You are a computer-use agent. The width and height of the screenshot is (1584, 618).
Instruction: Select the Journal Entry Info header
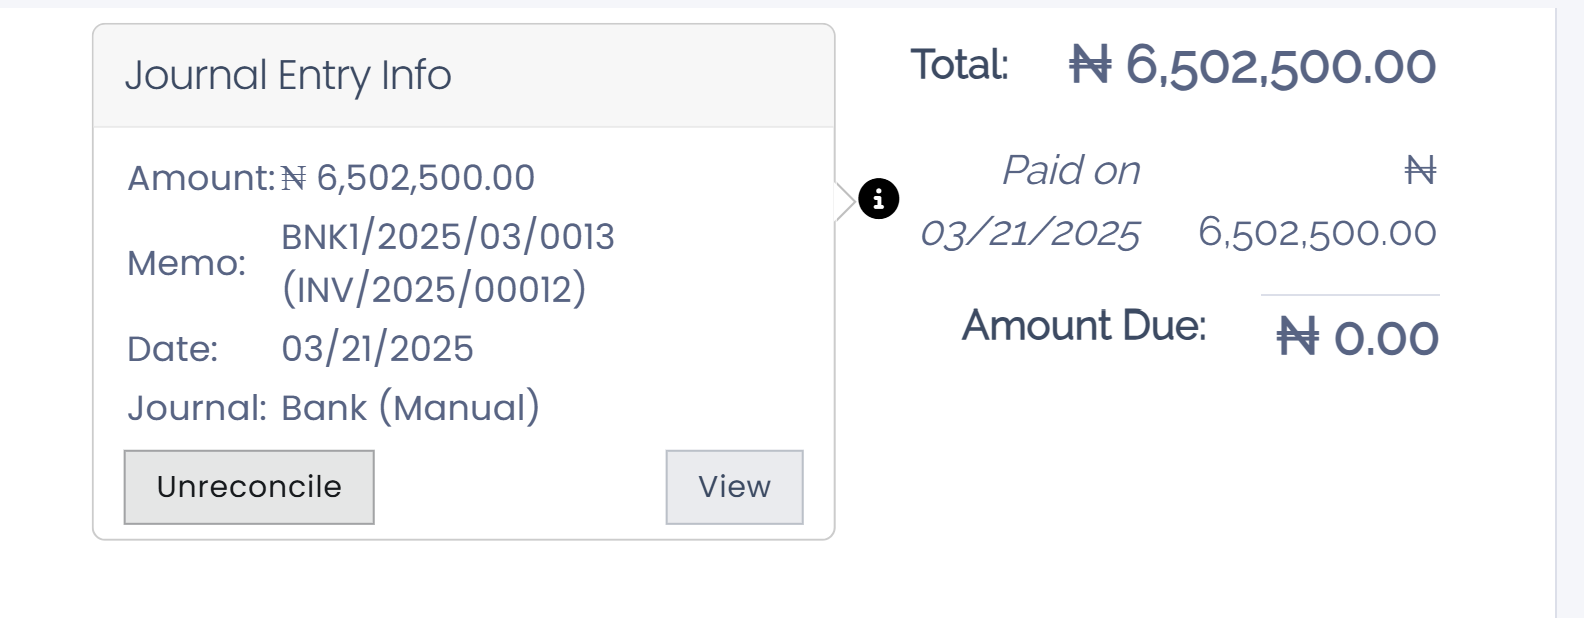289,75
